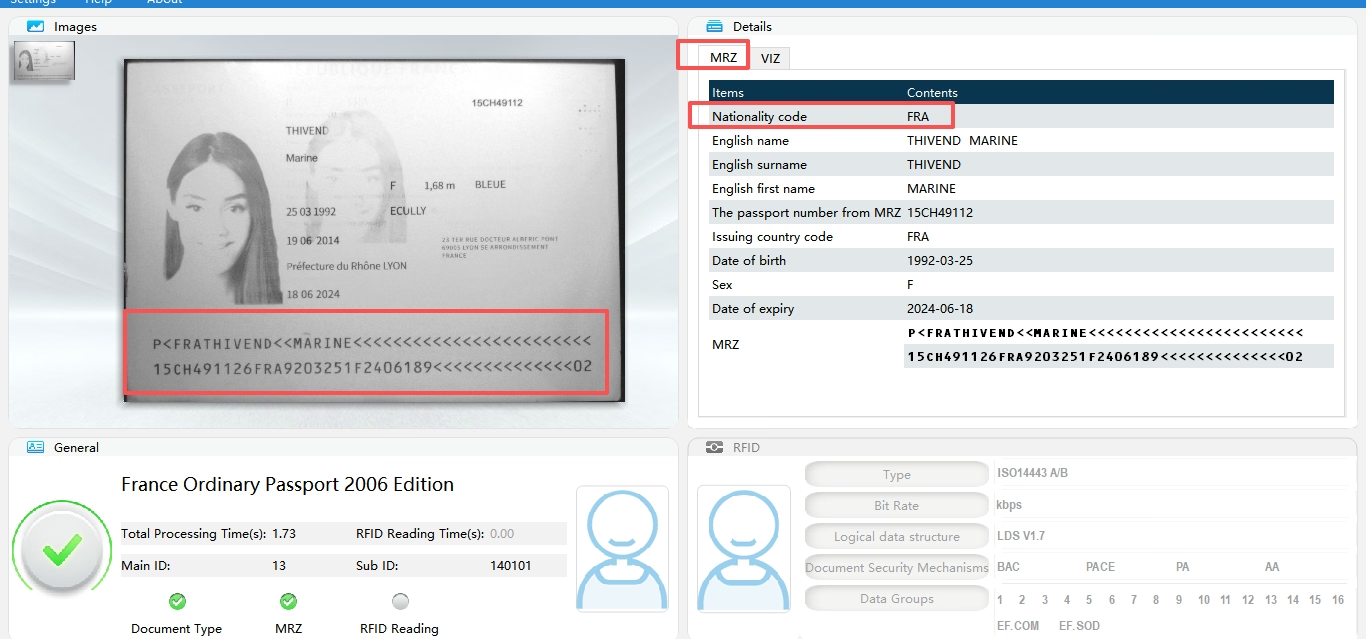
Task: Select the Sub ID value 140101
Action: (511, 565)
